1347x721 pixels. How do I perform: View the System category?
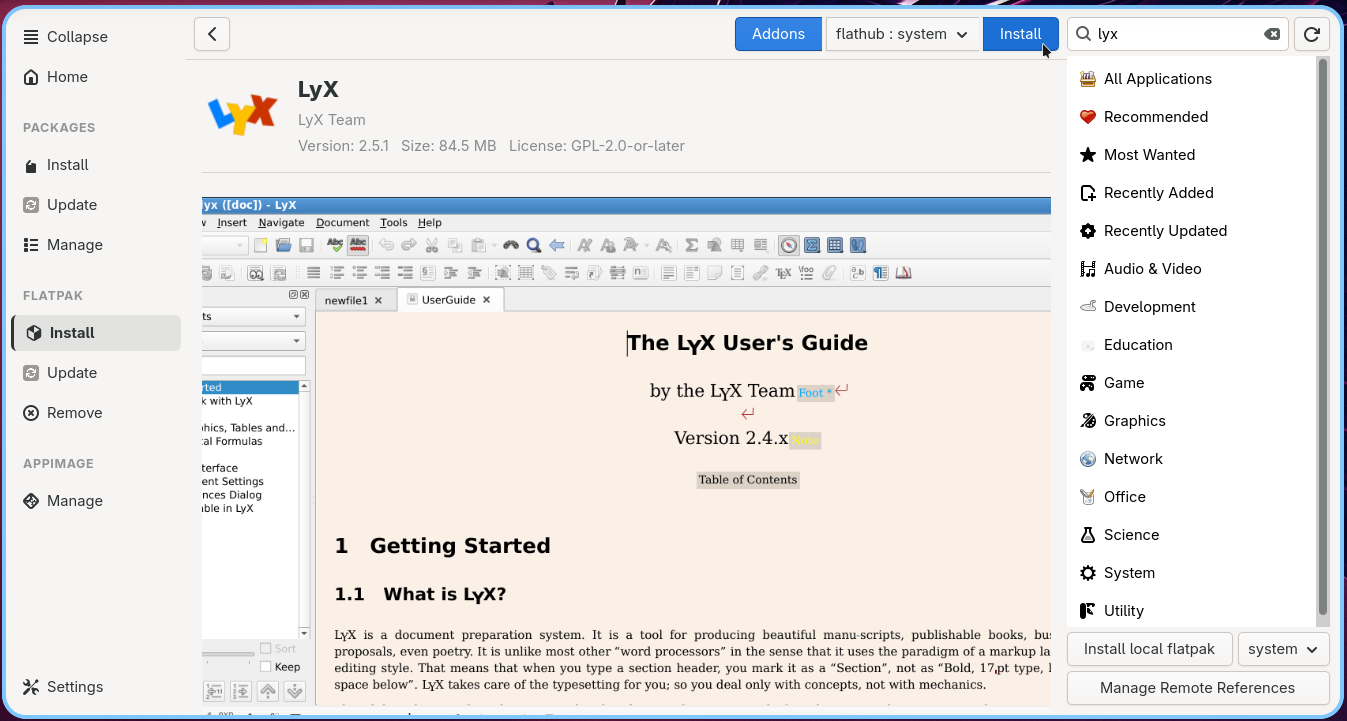1192,573
